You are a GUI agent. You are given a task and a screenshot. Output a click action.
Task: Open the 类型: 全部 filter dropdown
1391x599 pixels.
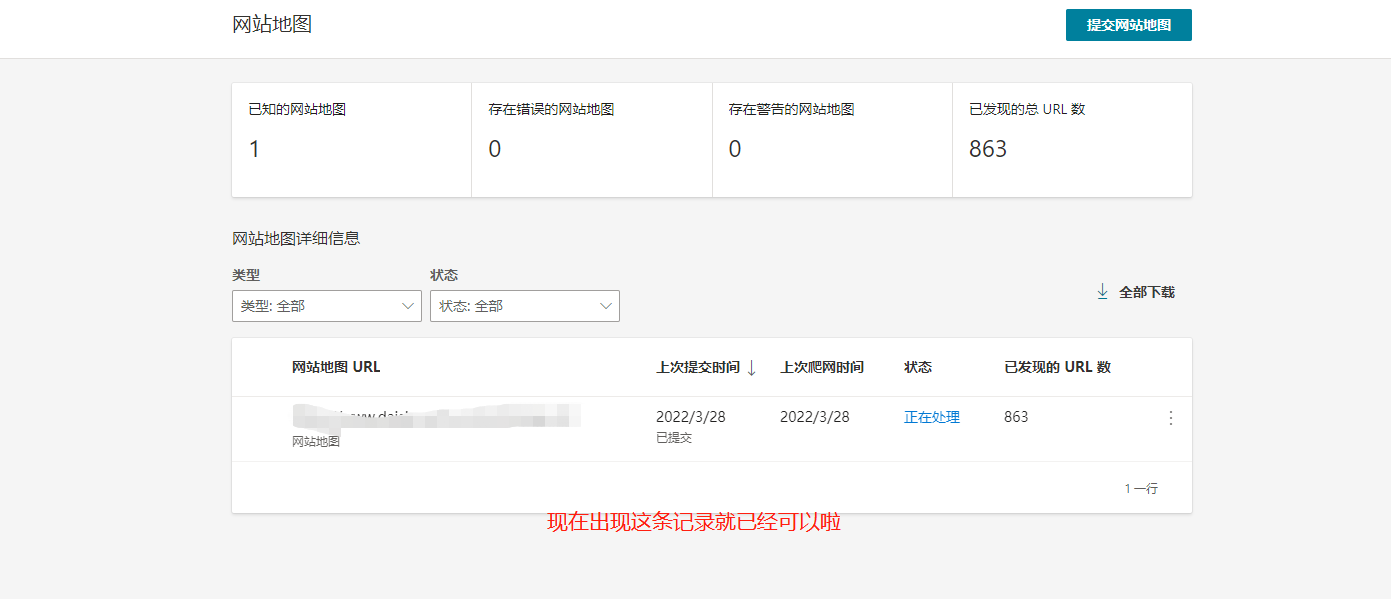pyautogui.click(x=326, y=306)
